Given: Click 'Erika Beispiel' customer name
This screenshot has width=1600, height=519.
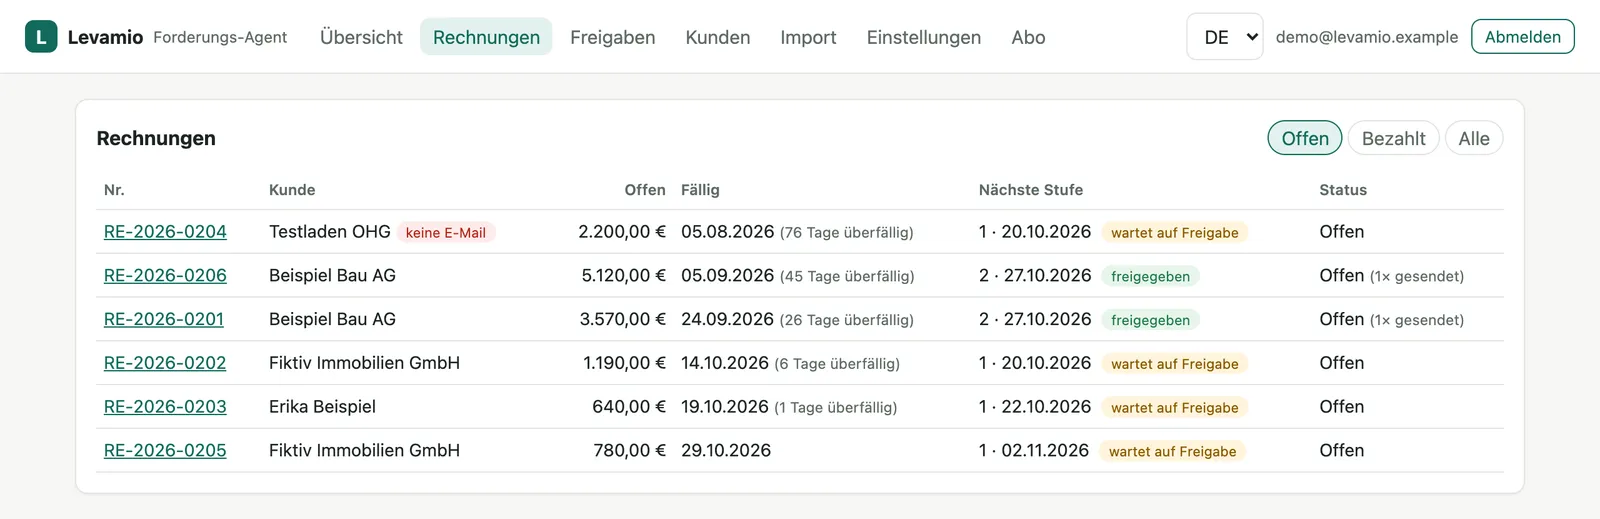Looking at the screenshot, I should [322, 407].
